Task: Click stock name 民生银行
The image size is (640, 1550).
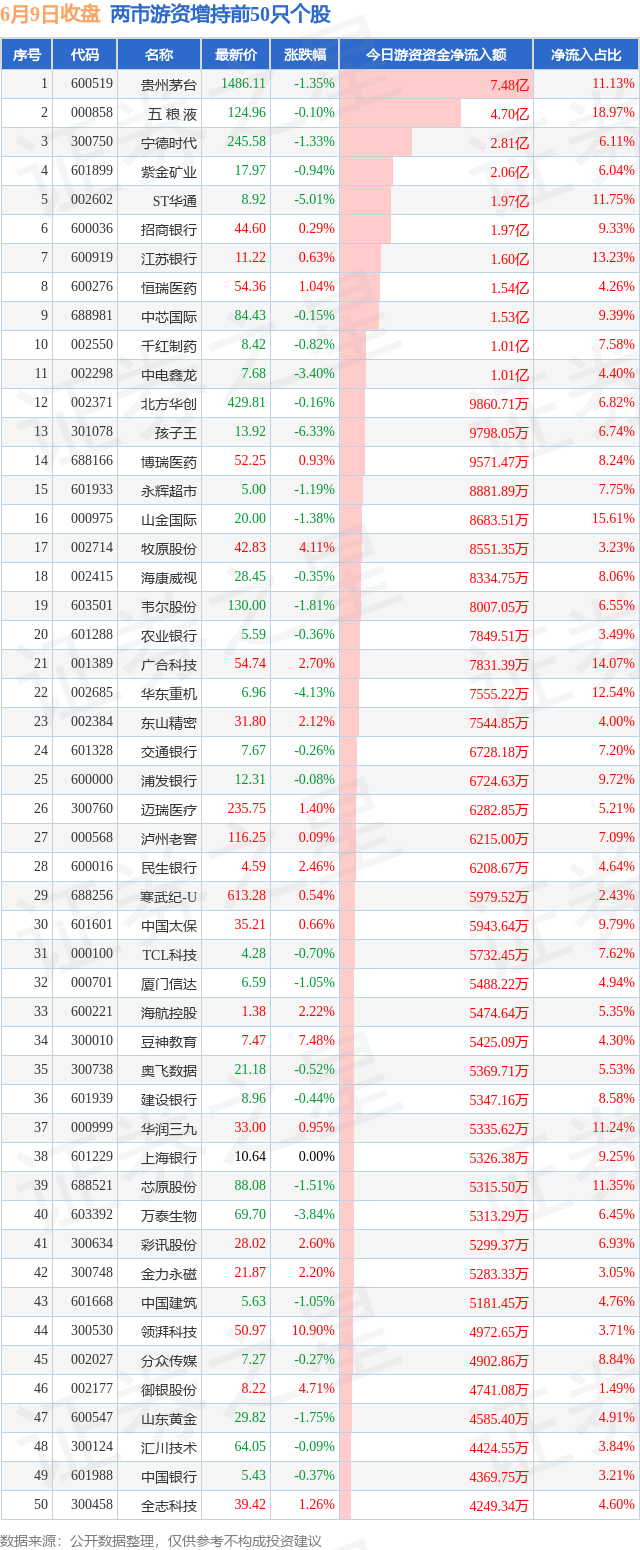Action: tap(169, 868)
